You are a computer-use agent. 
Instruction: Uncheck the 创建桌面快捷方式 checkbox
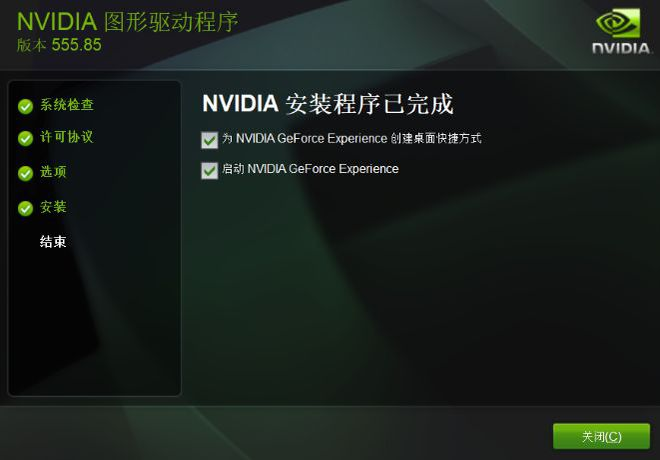tap(209, 140)
